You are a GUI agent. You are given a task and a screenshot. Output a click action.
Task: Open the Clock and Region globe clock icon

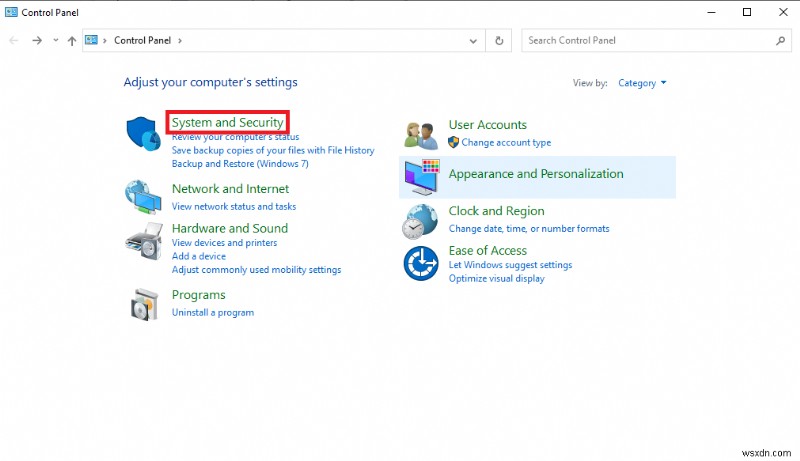420,221
